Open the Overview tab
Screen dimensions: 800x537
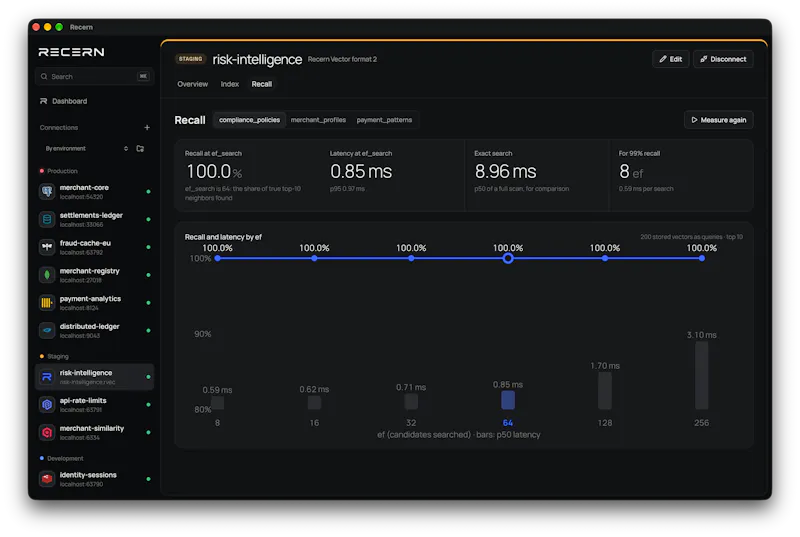(x=192, y=84)
